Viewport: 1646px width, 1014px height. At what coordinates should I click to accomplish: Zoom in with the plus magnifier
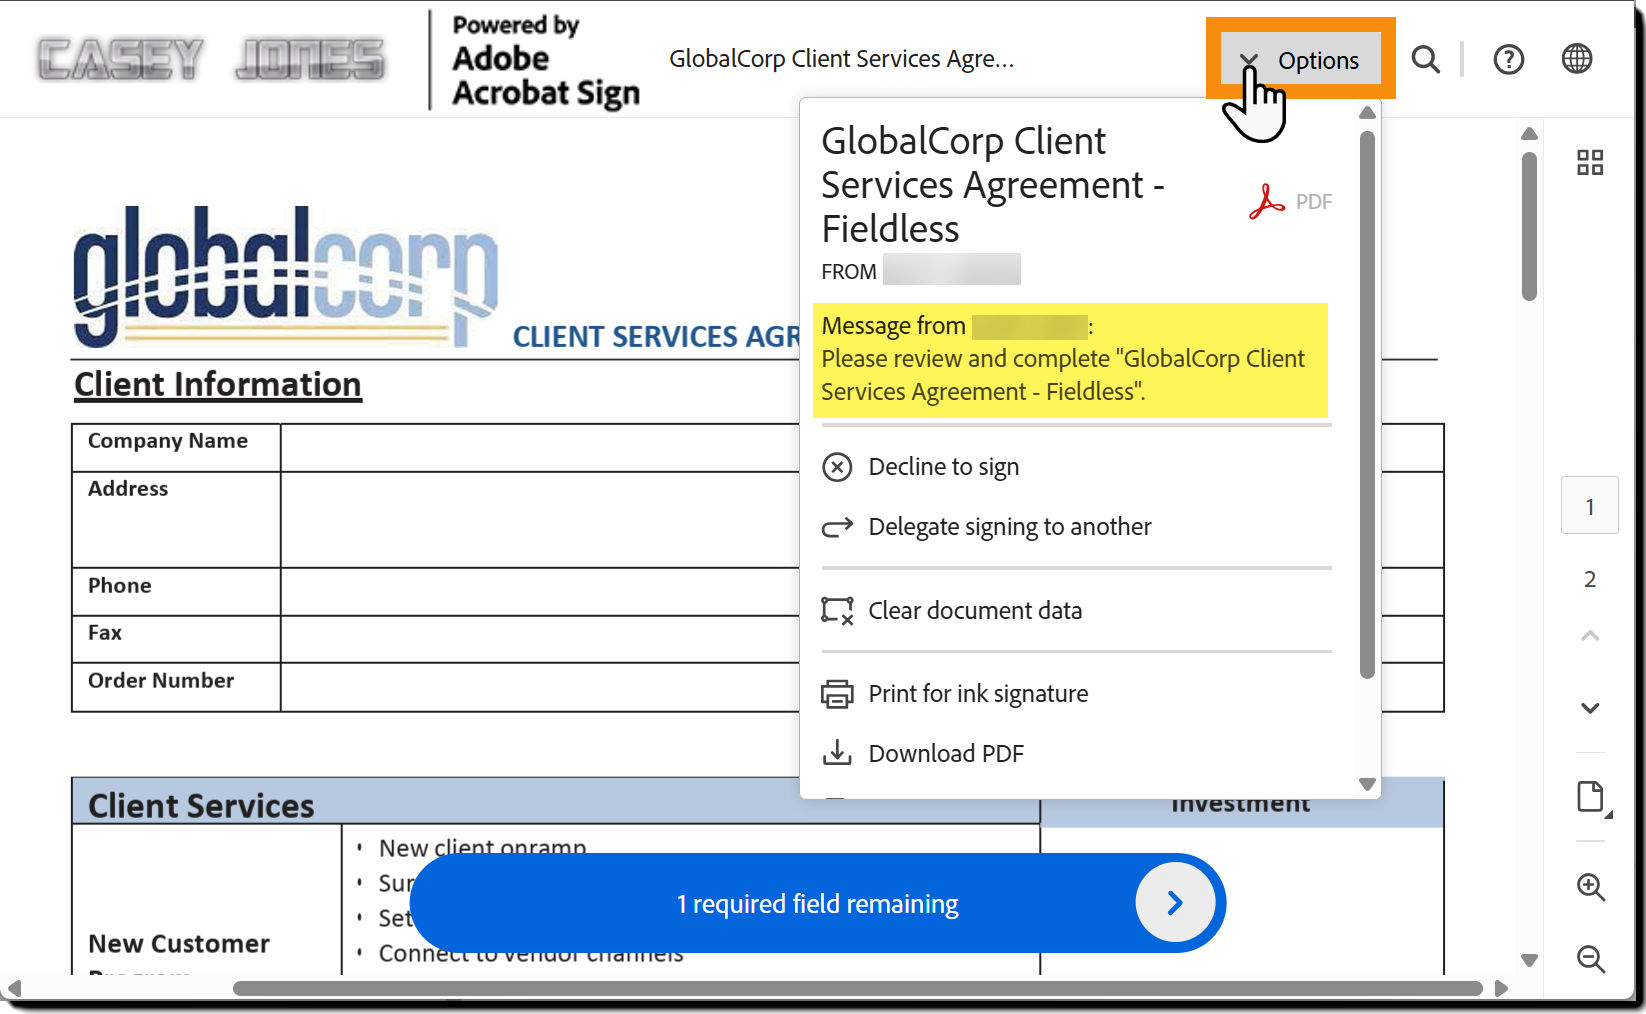[x=1590, y=887]
